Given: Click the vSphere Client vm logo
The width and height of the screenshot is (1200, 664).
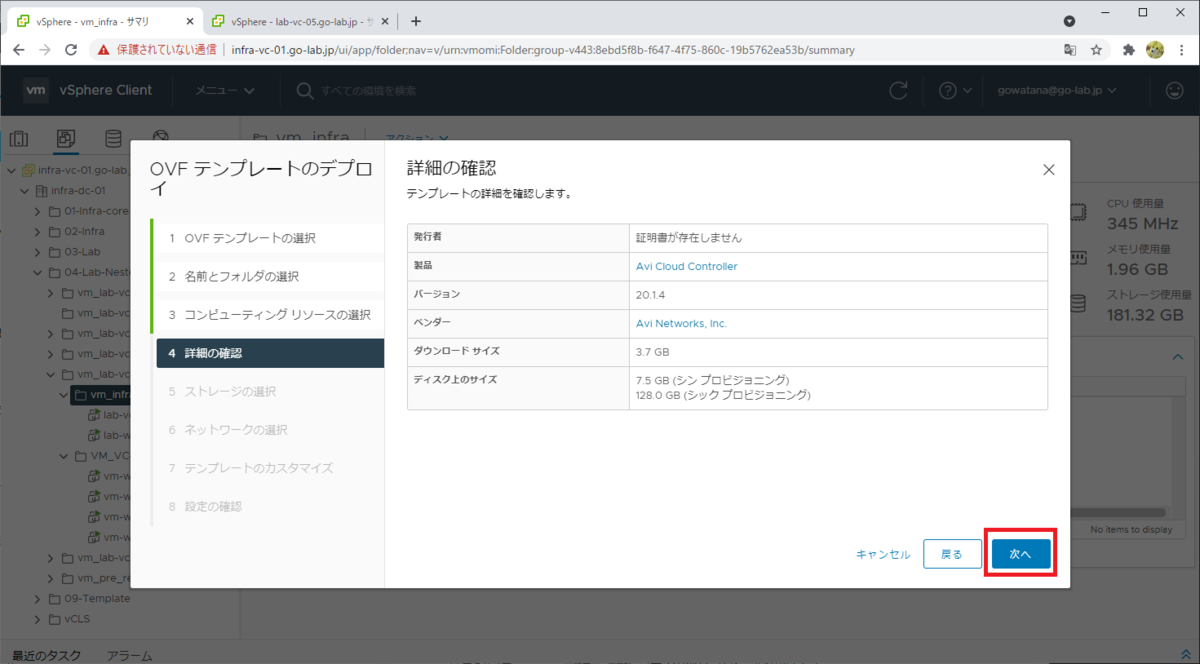Looking at the screenshot, I should 36,90.
